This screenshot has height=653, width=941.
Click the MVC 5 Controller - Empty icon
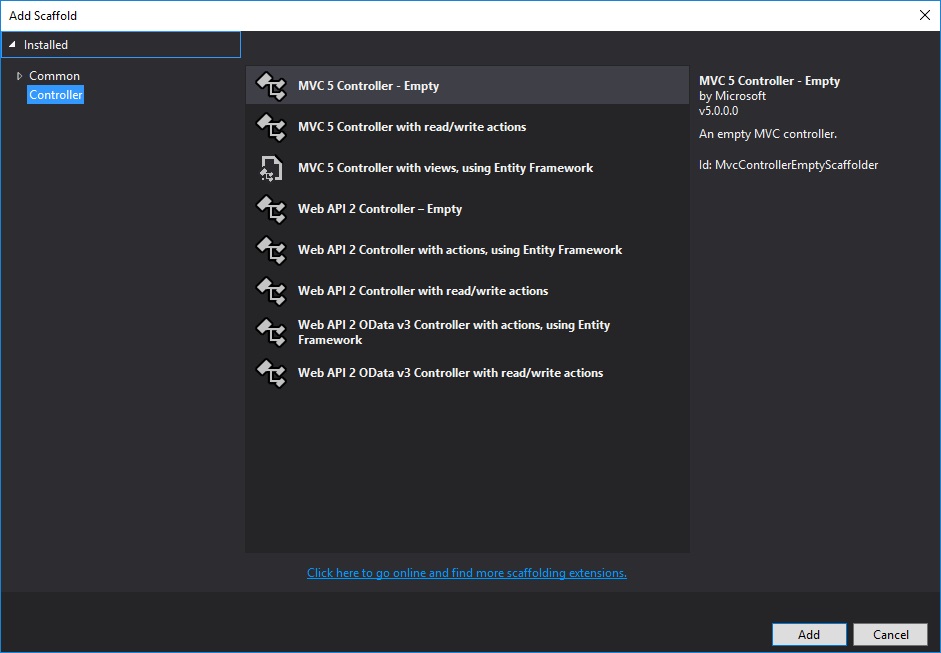[271, 86]
